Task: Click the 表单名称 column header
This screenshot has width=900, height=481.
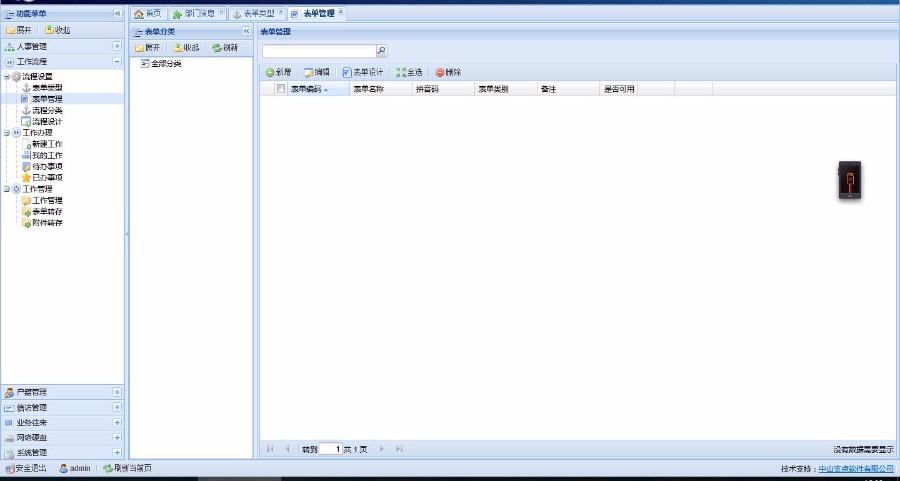Action: [381, 89]
